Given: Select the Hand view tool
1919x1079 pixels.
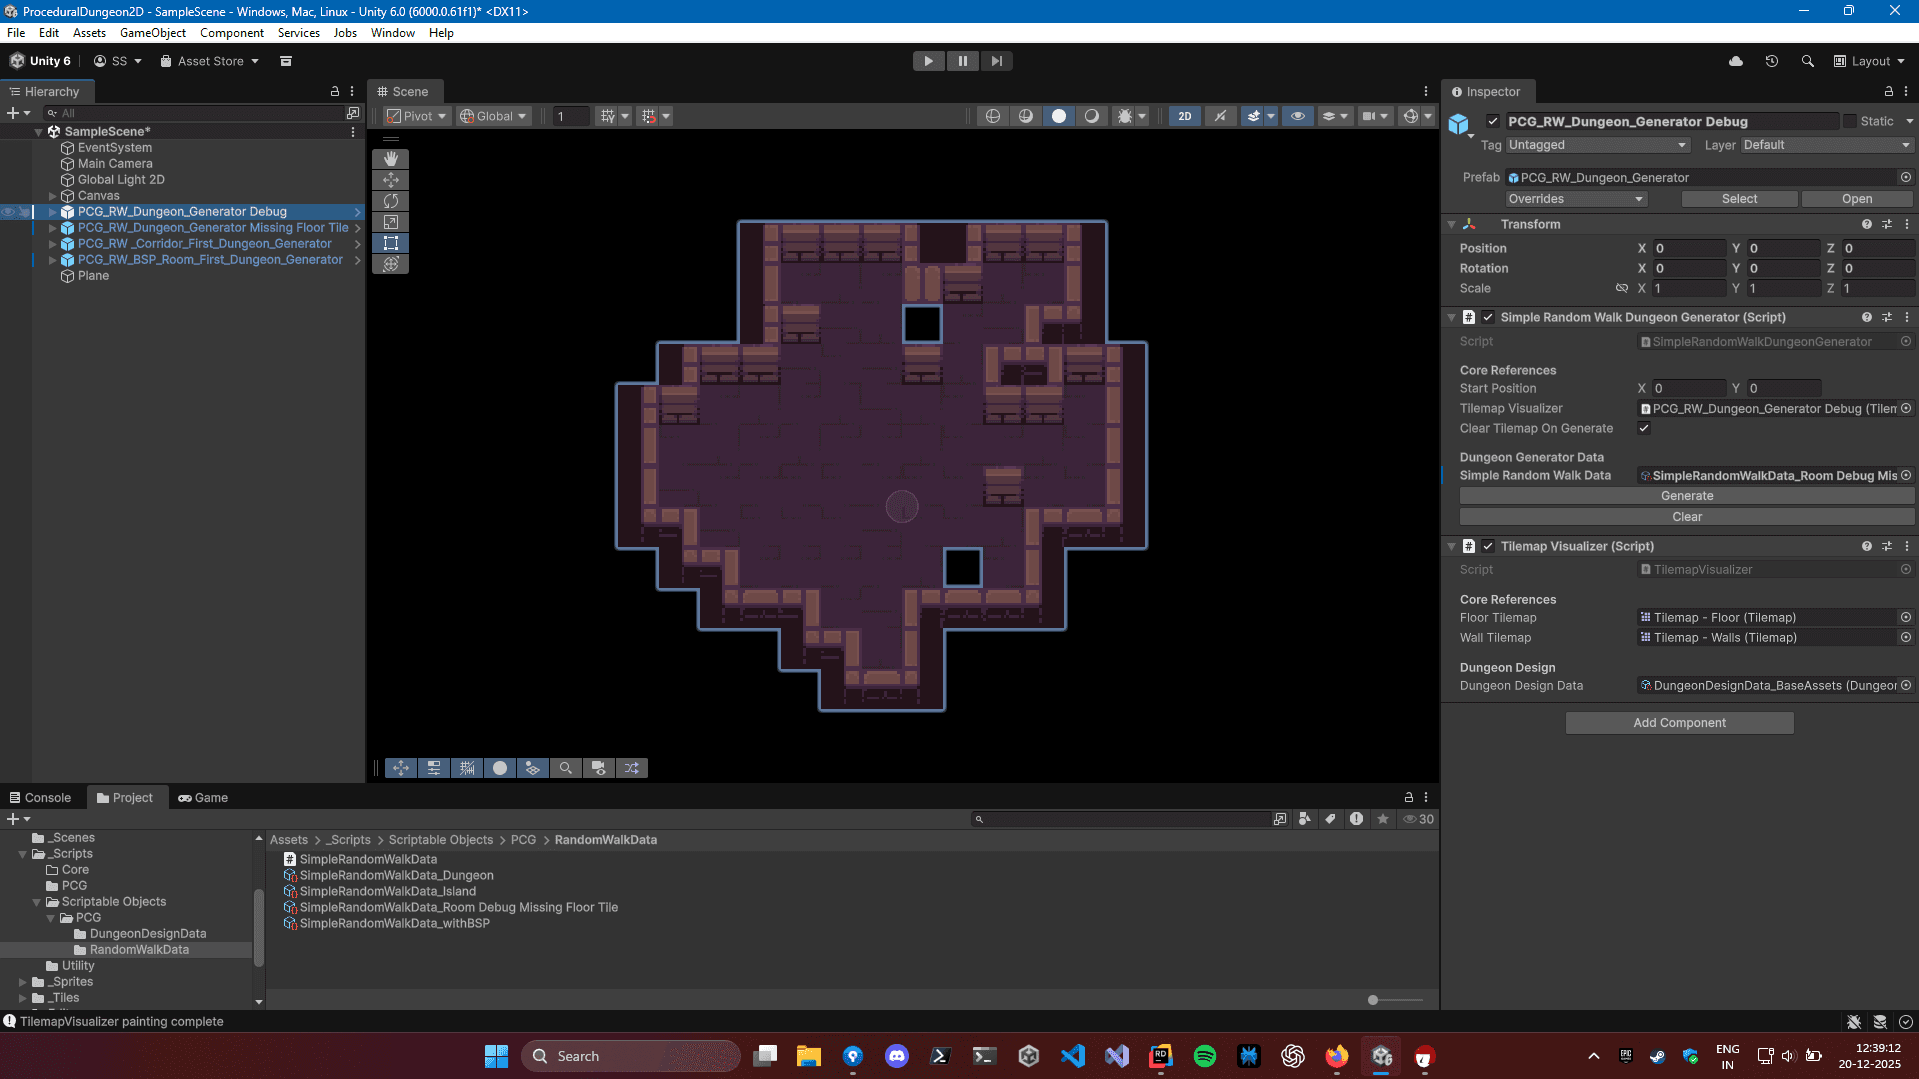Looking at the screenshot, I should (390, 159).
